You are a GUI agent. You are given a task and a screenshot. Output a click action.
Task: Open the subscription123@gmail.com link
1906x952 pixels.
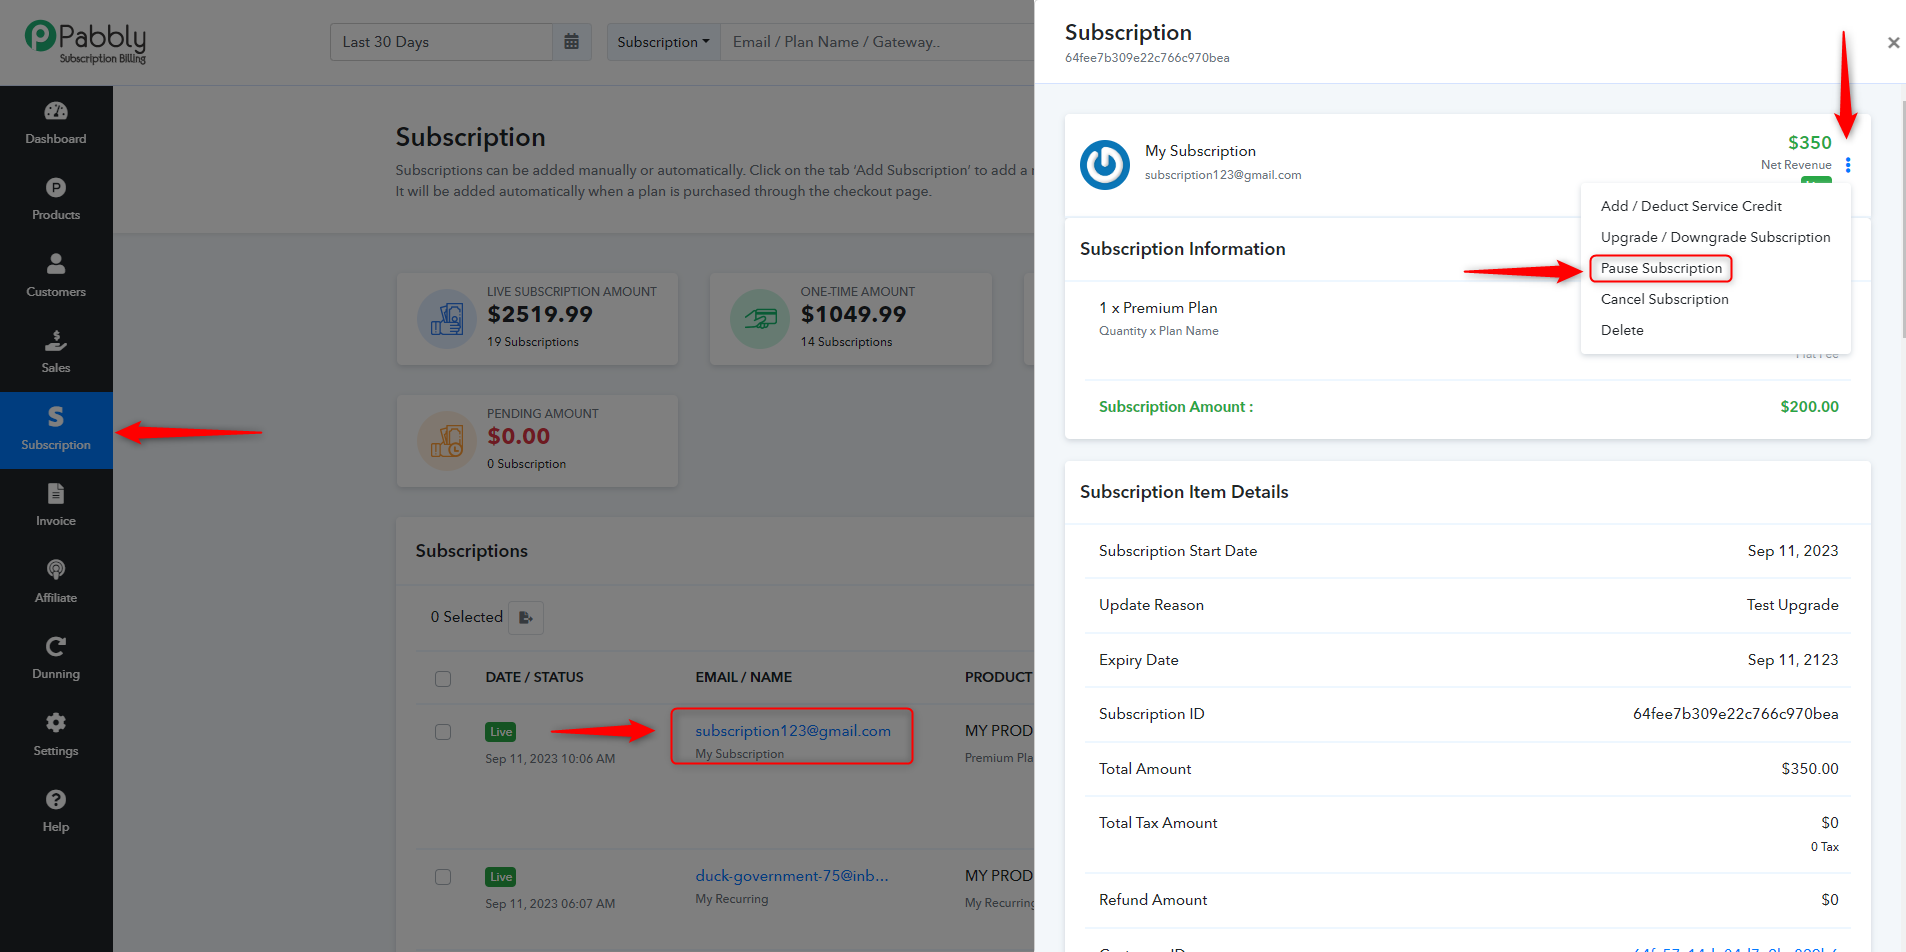tap(793, 731)
